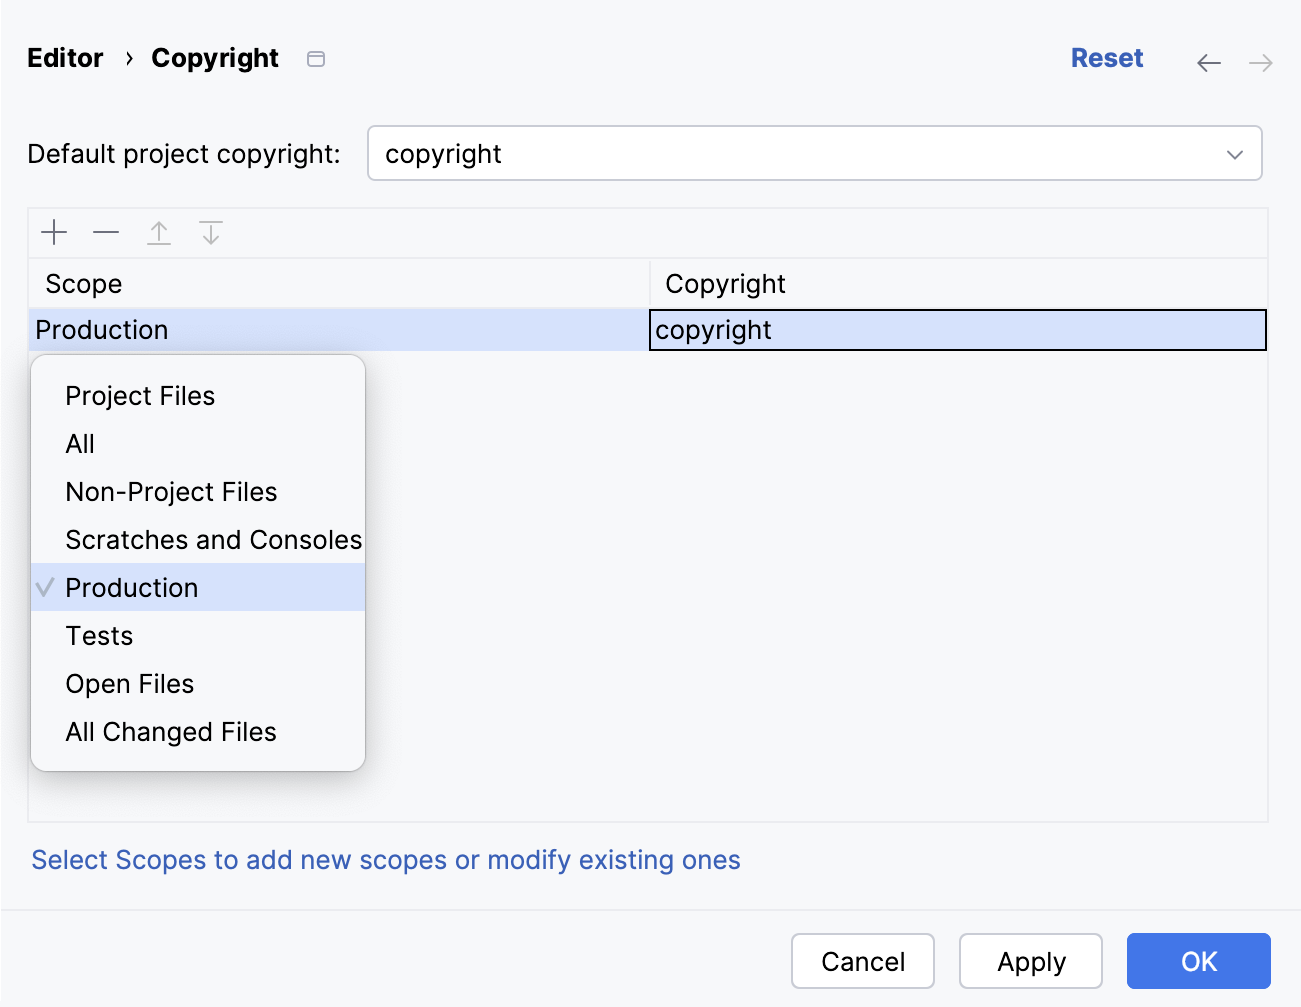The image size is (1301, 1007).
Task: Click the icon beside the Copyright breadcrumb
Action: pos(315,59)
